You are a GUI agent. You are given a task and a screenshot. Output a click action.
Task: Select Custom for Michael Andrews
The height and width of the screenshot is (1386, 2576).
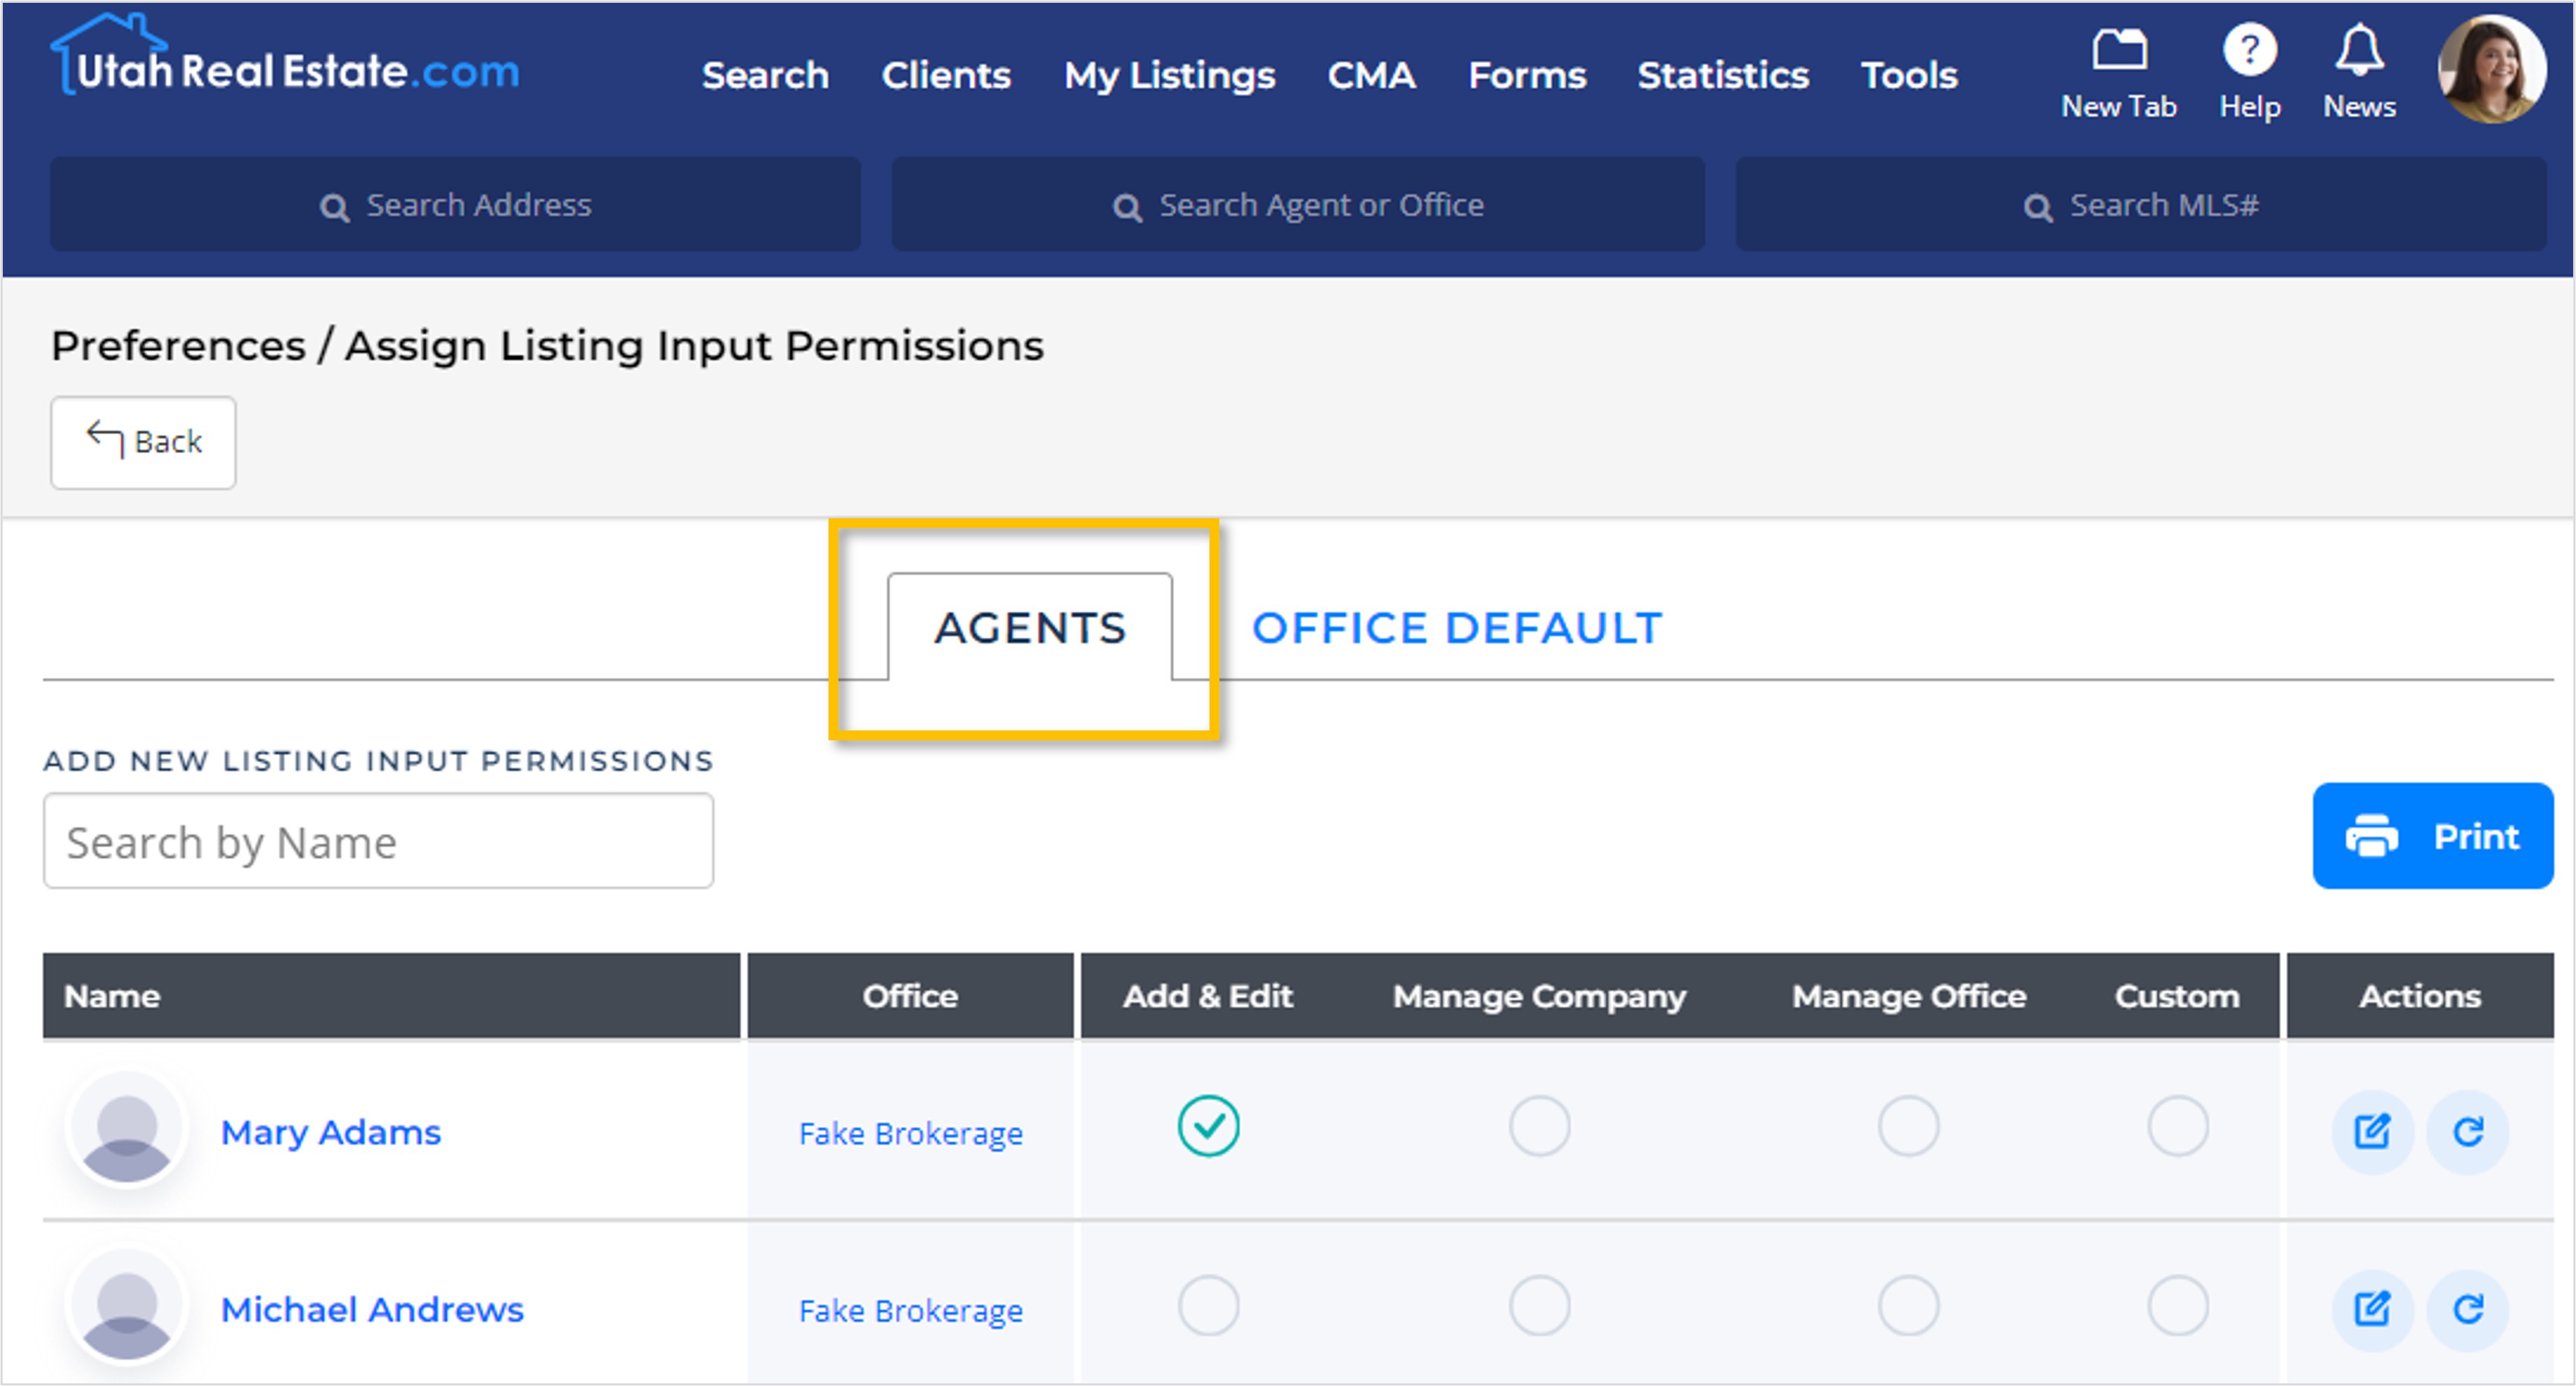point(2177,1305)
